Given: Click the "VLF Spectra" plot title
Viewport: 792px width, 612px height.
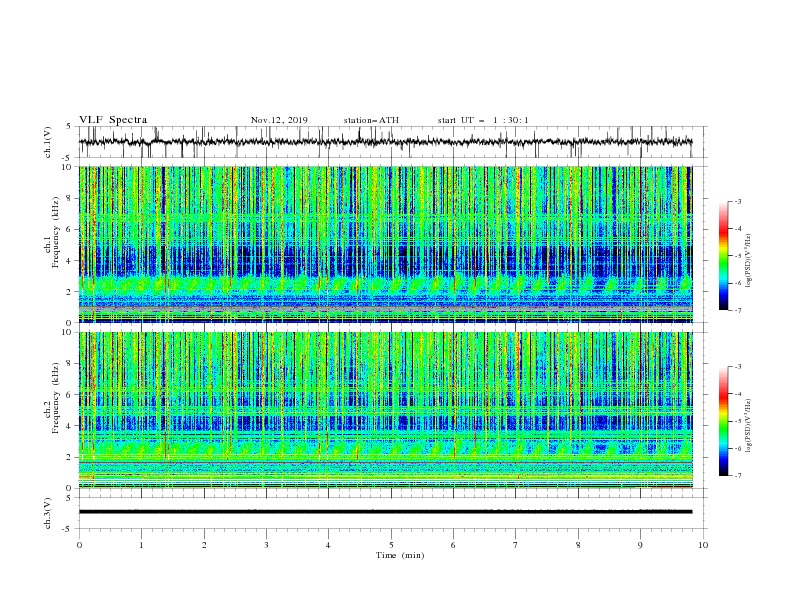Looking at the screenshot, I should pyautogui.click(x=113, y=120).
